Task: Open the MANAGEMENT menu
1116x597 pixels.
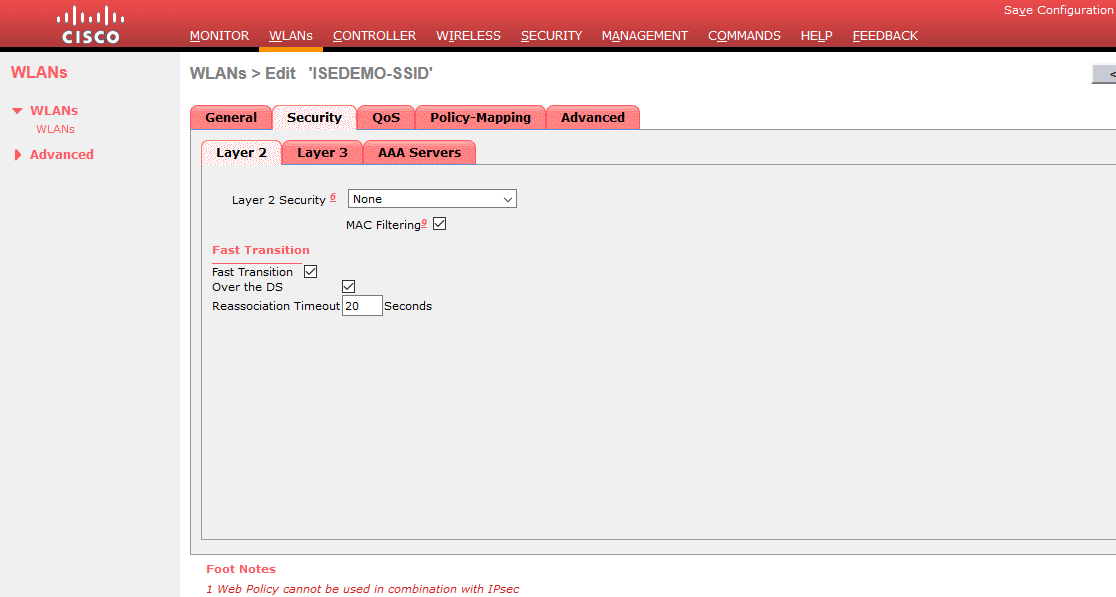Action: pos(645,36)
